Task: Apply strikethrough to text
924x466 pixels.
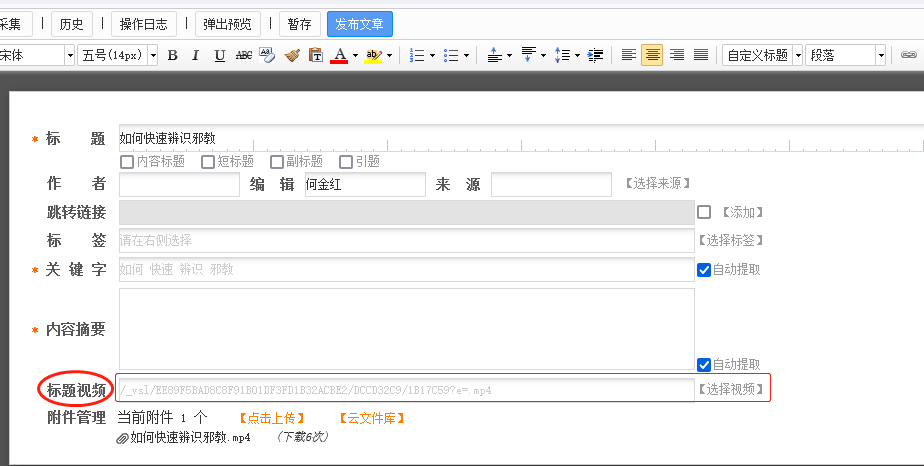Action: pyautogui.click(x=244, y=55)
